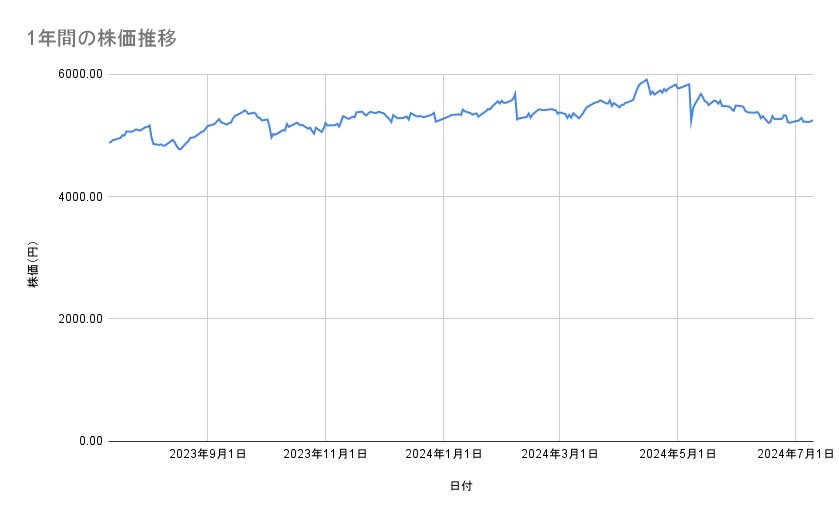
Task: Click the chart title 1年間の株価推移
Action: pyautogui.click(x=103, y=38)
